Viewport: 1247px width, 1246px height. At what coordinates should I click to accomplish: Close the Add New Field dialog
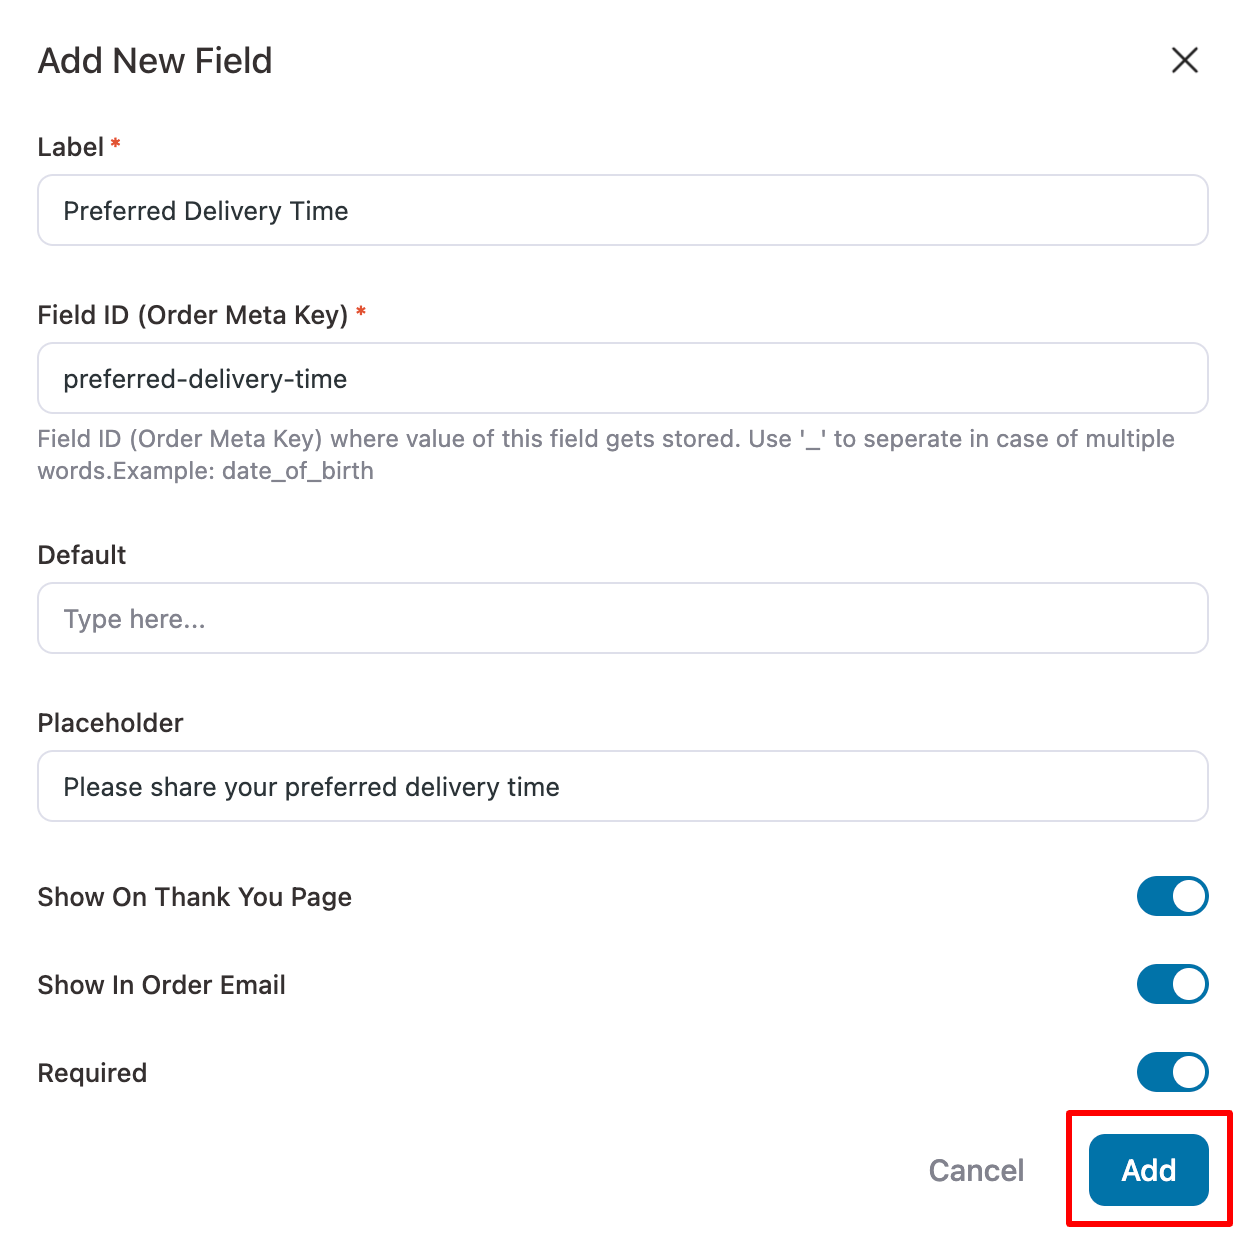point(1184,60)
